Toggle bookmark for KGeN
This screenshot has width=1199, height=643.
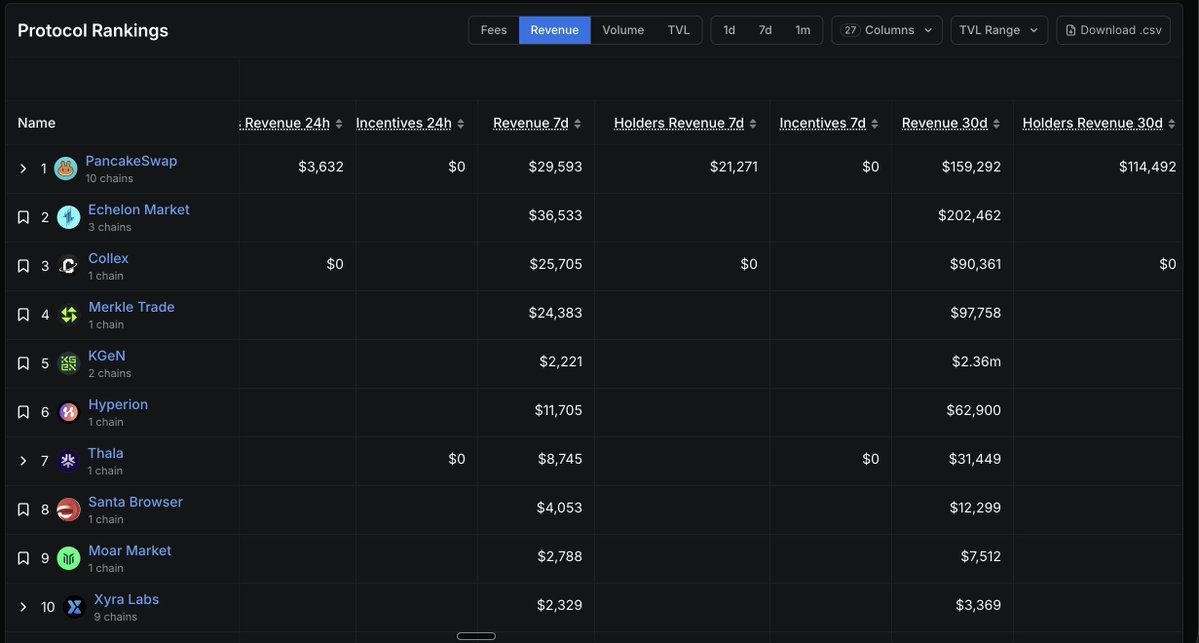24,363
